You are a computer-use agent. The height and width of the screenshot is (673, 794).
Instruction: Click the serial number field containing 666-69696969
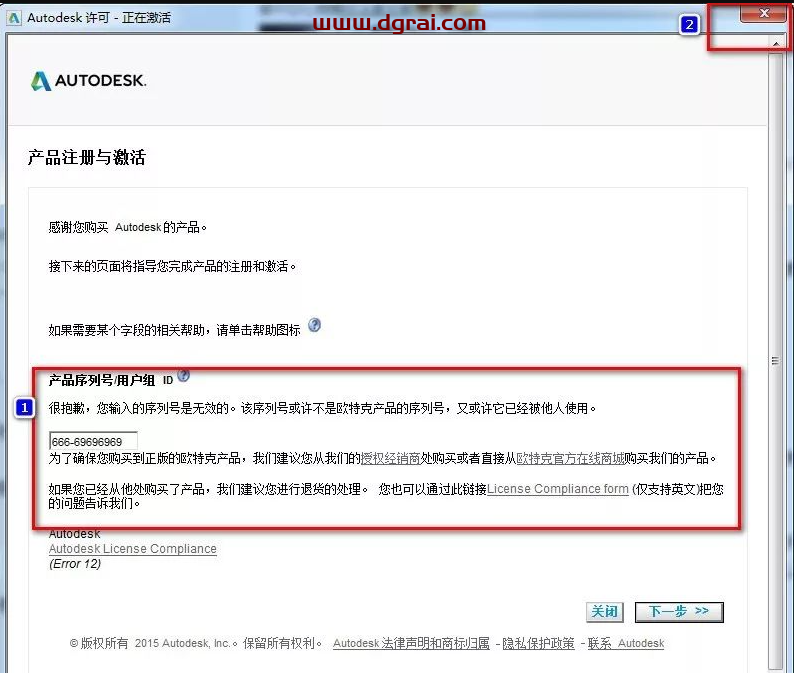[x=93, y=441]
